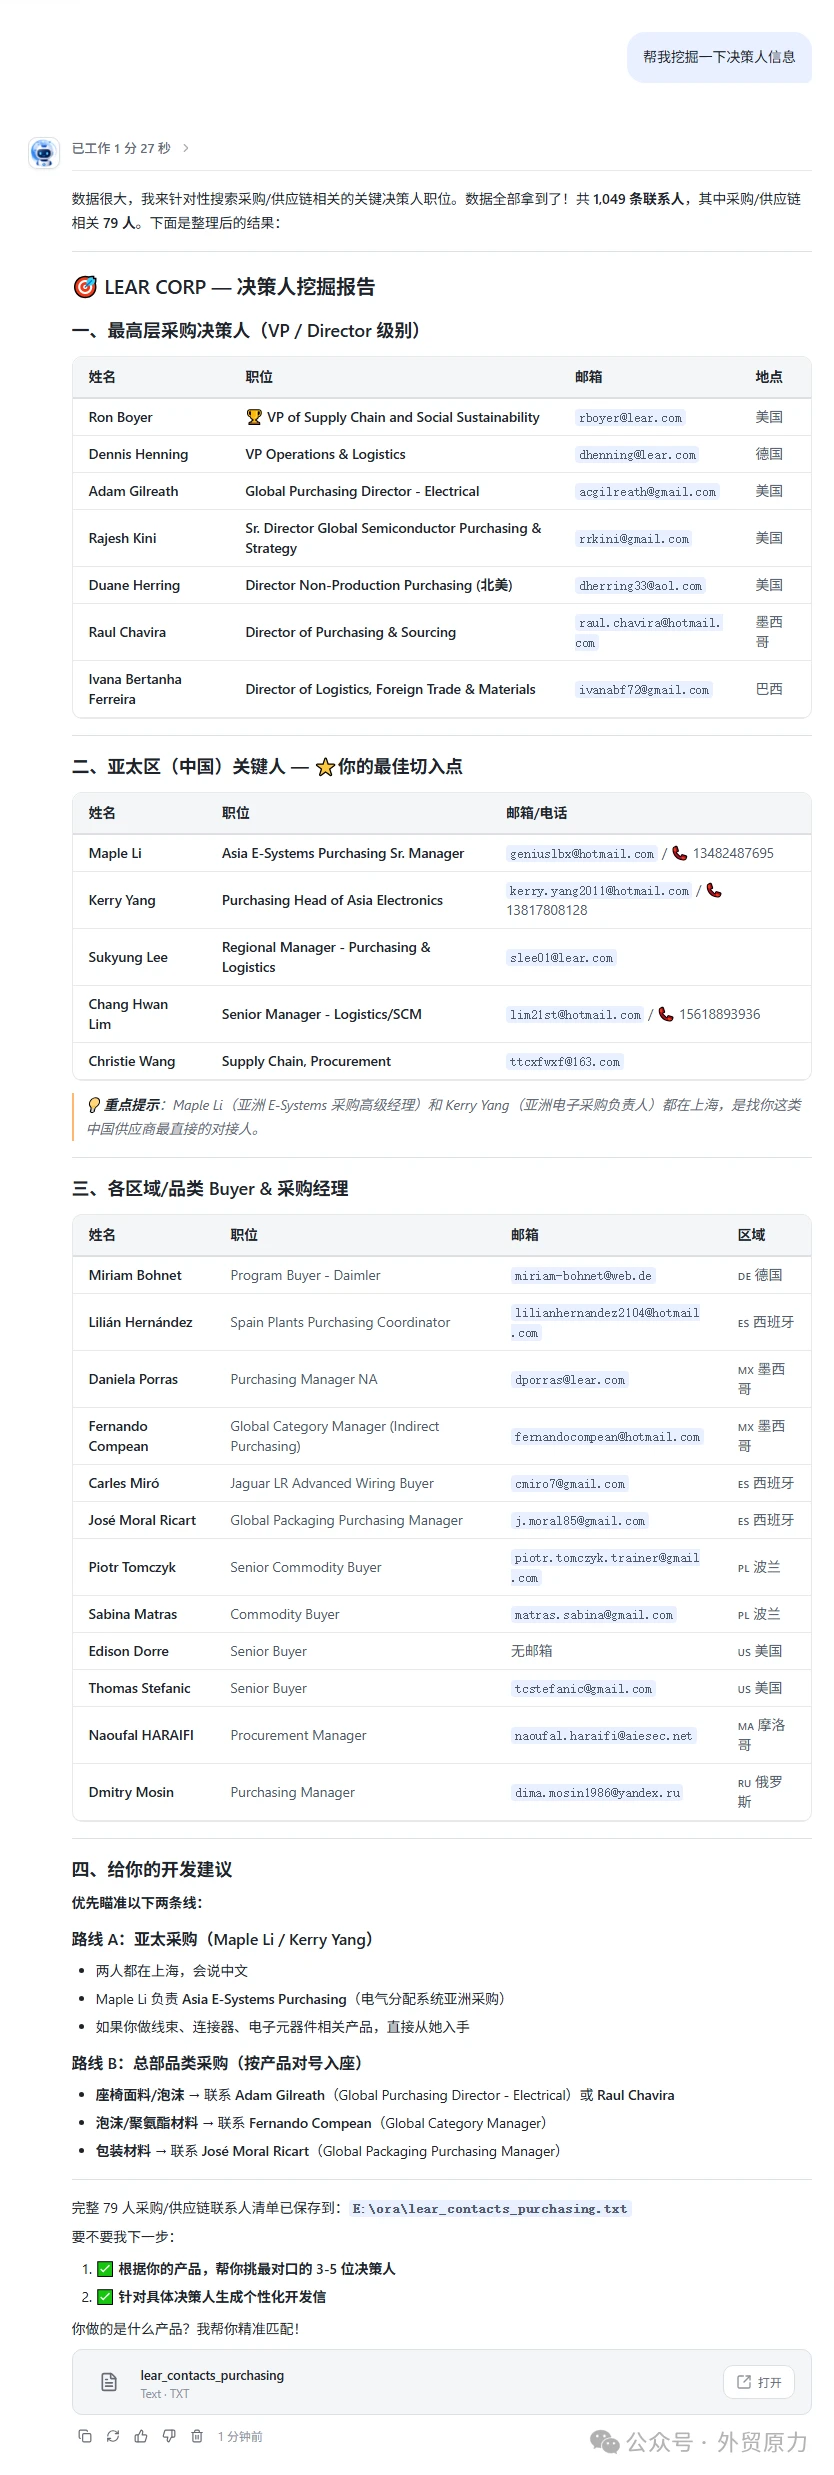Click email j.moral85@gmail.com

[580, 1521]
